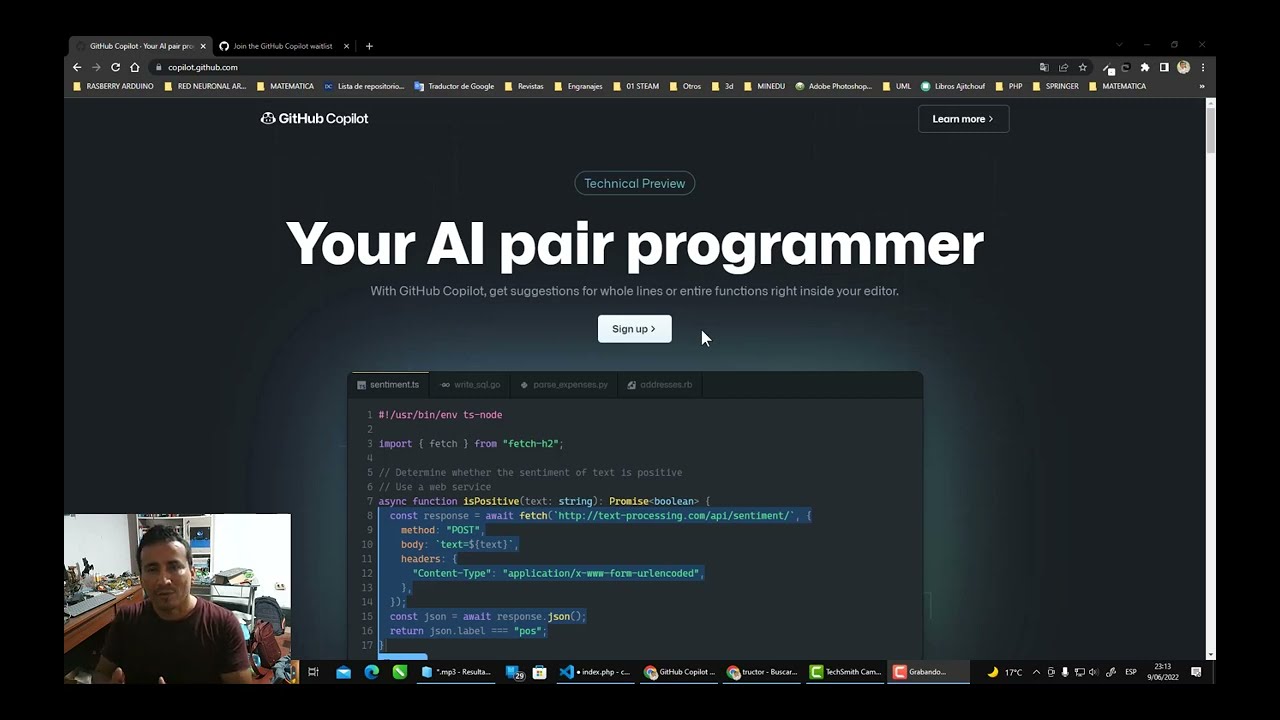
Task: Open the .mp3 Resulta... taskbar window
Action: [456, 672]
